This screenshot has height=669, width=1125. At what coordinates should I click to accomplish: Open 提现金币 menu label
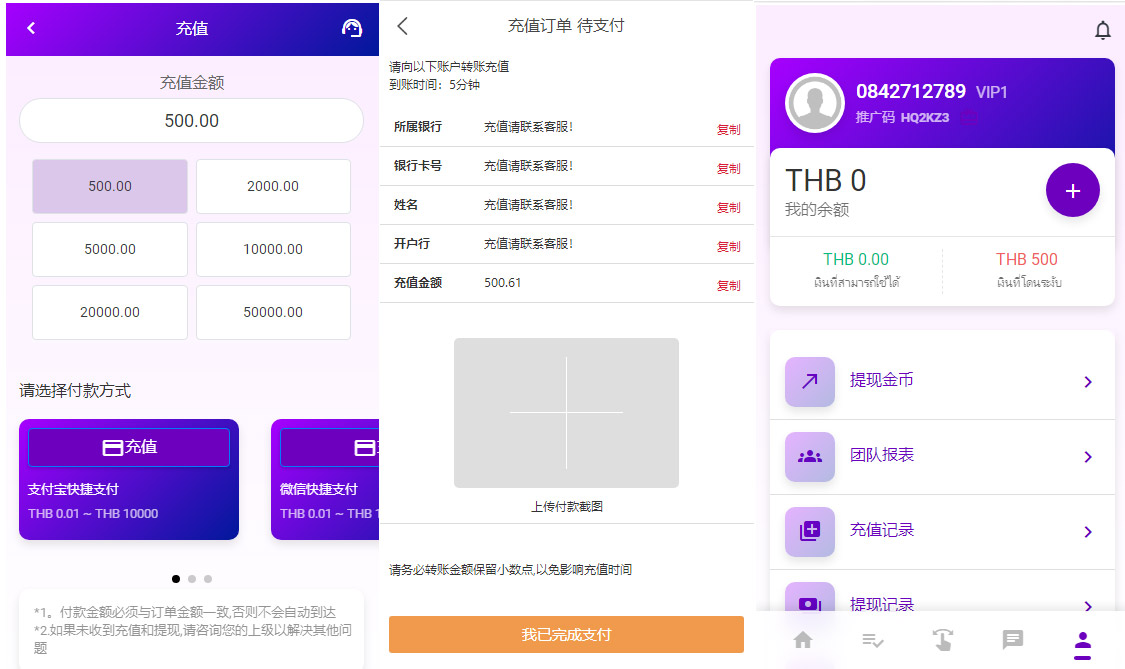tap(881, 380)
